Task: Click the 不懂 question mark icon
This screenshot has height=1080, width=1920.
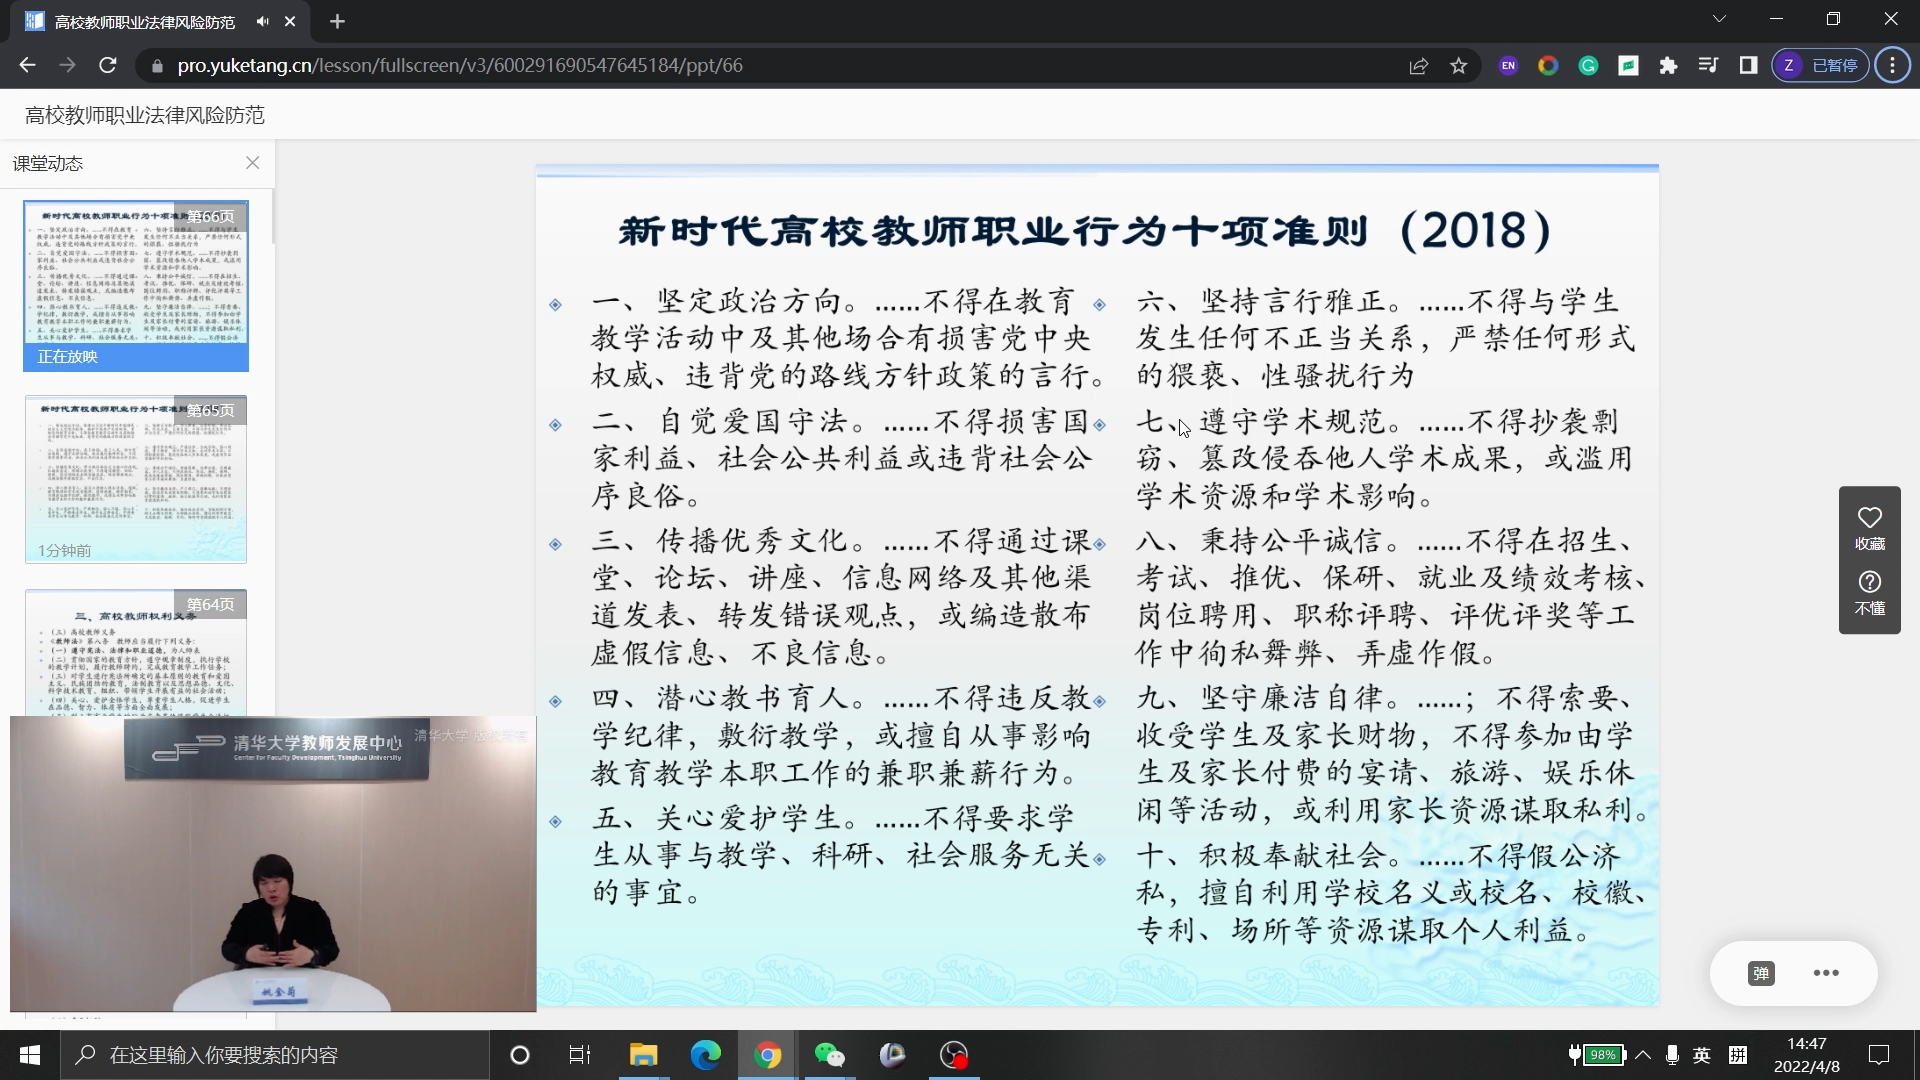Action: [x=1869, y=582]
